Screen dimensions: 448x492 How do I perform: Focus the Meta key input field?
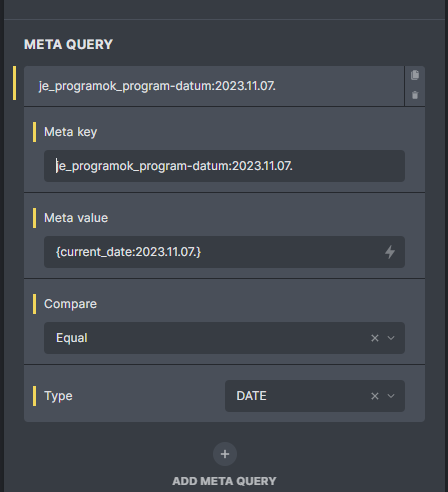point(224,166)
